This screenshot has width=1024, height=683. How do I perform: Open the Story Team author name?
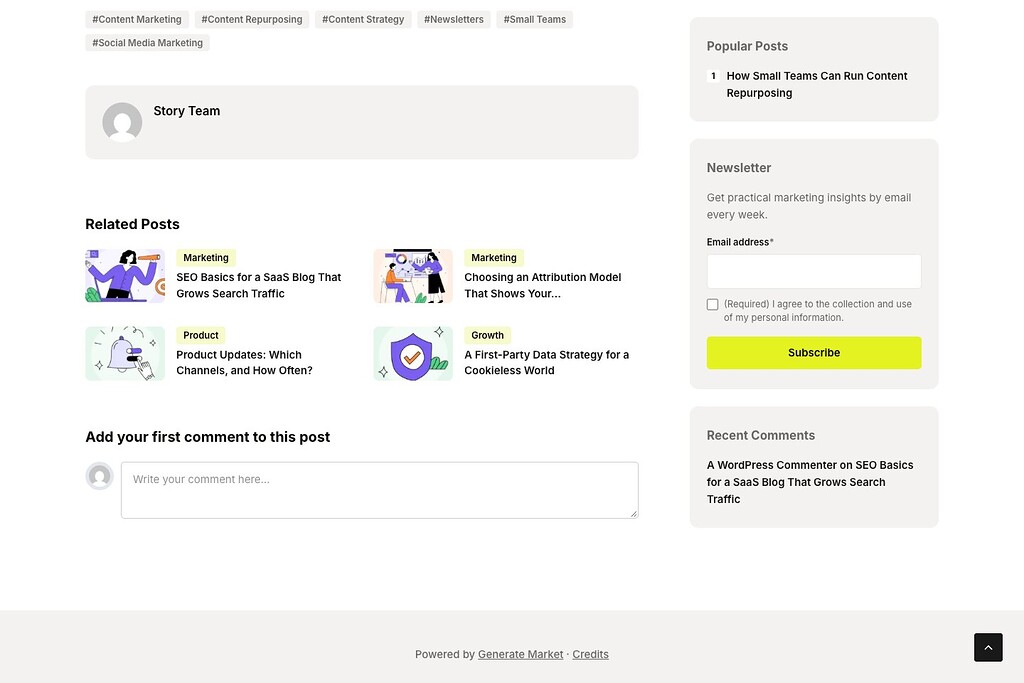coord(187,111)
